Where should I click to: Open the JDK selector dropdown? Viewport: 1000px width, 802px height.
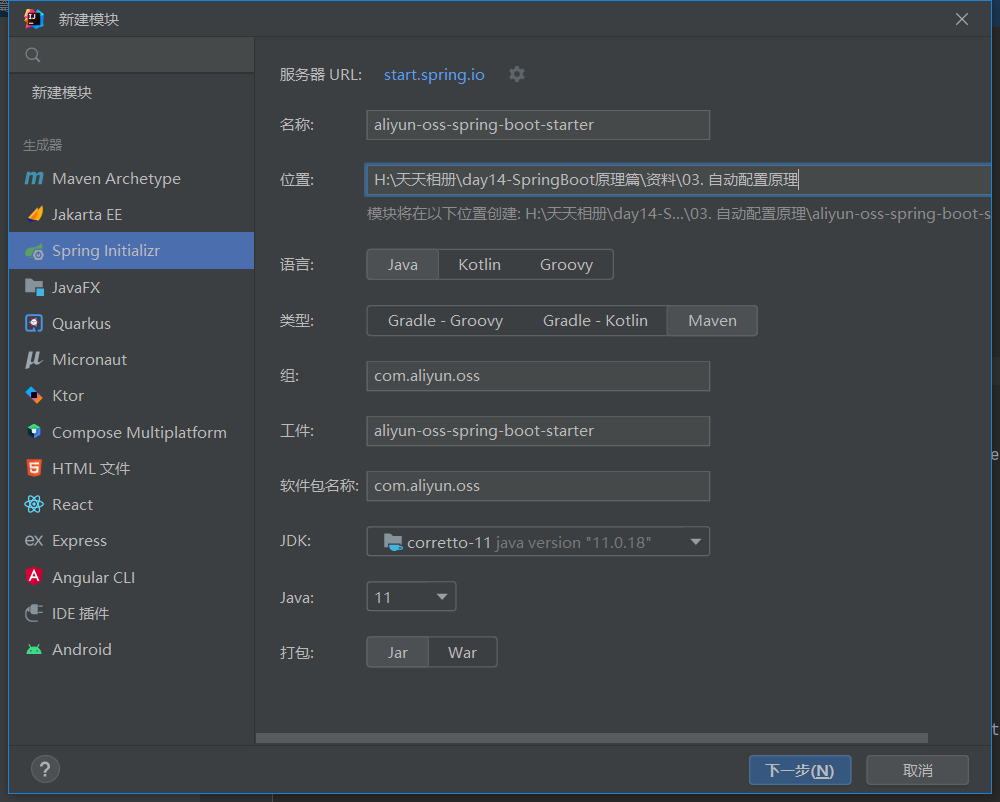[x=695, y=540]
